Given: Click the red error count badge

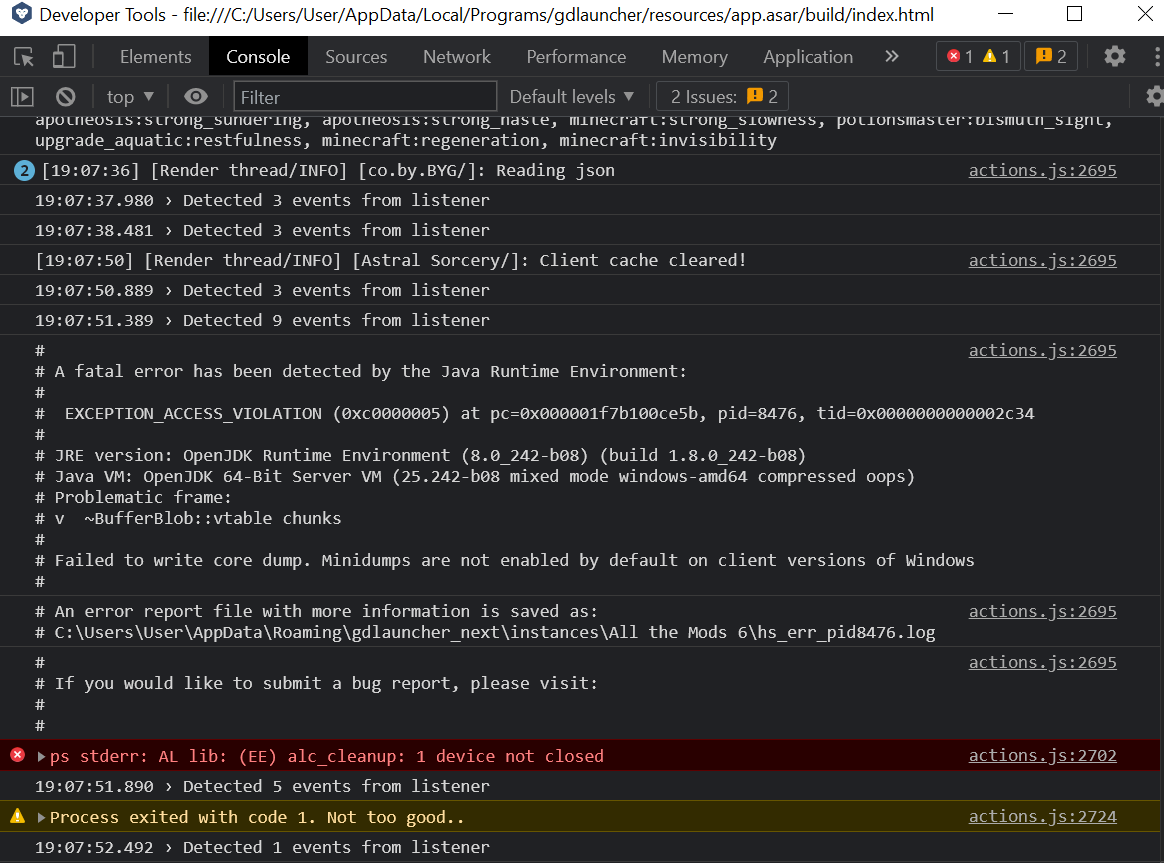Looking at the screenshot, I should tap(961, 56).
